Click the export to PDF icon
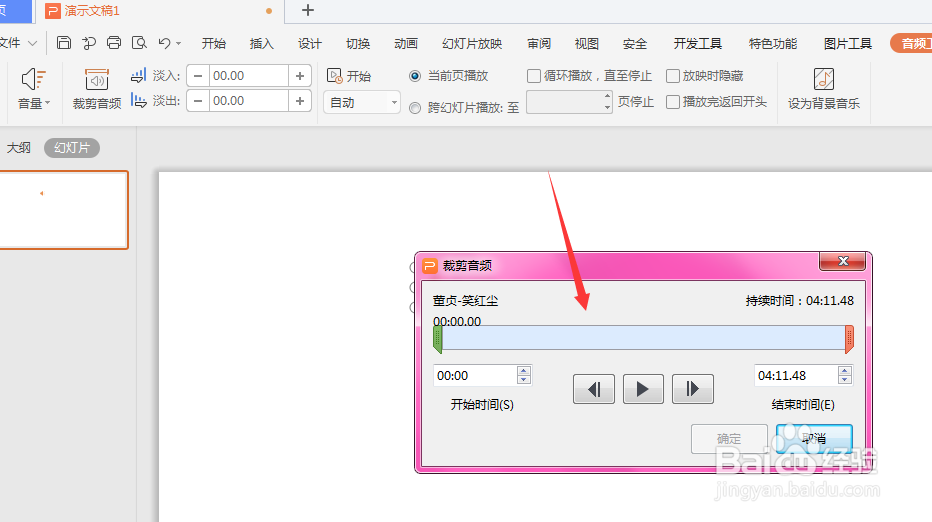The height and width of the screenshot is (522, 932). coord(89,43)
